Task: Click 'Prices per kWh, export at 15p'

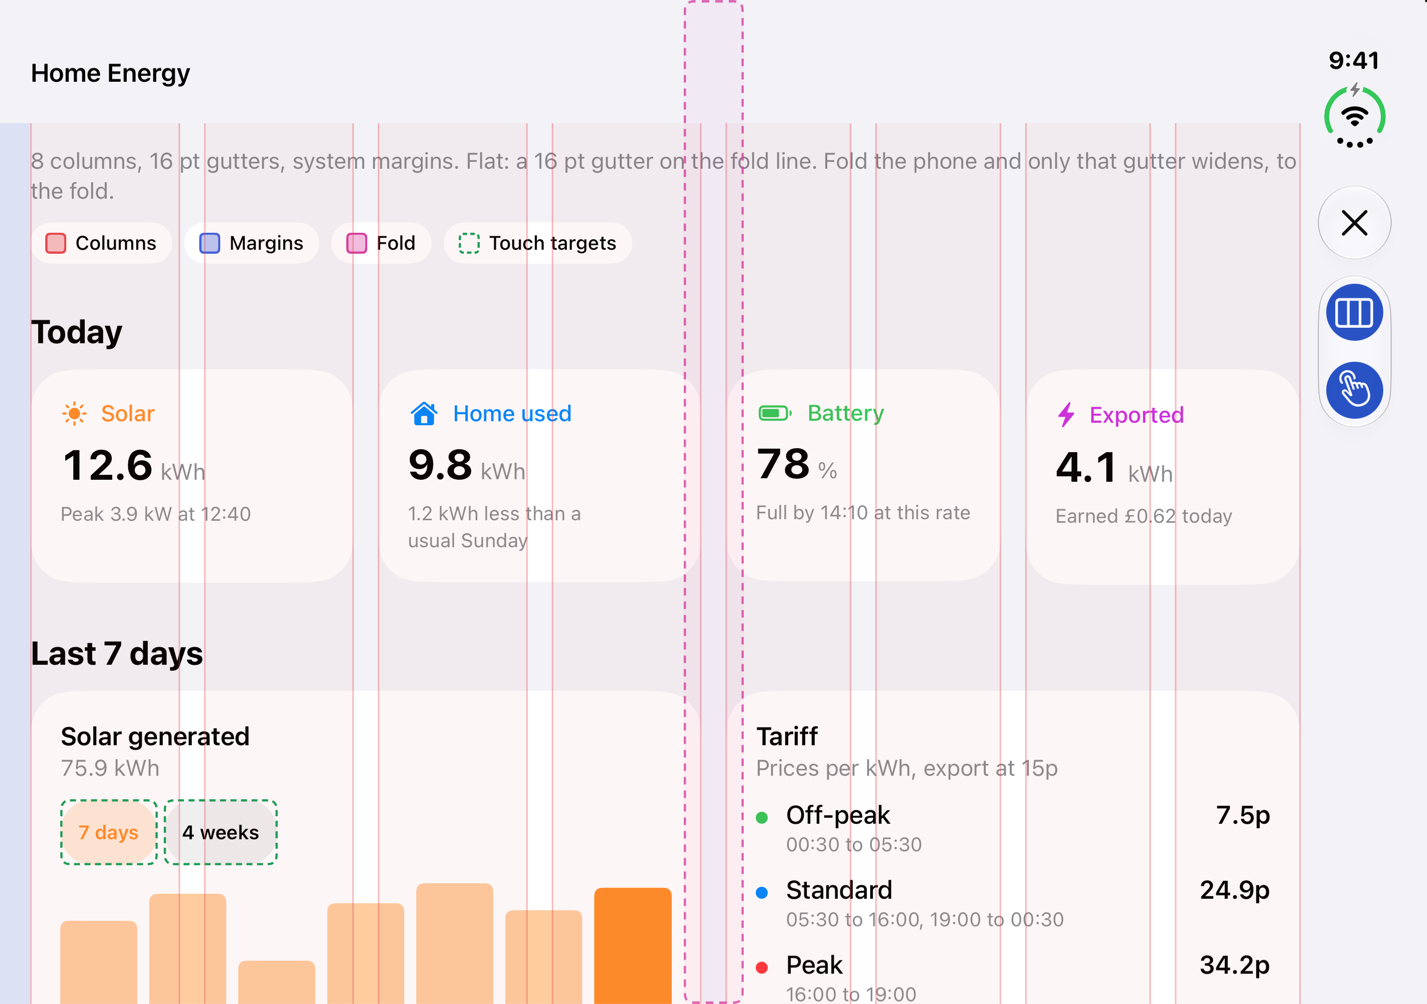Action: click(907, 768)
